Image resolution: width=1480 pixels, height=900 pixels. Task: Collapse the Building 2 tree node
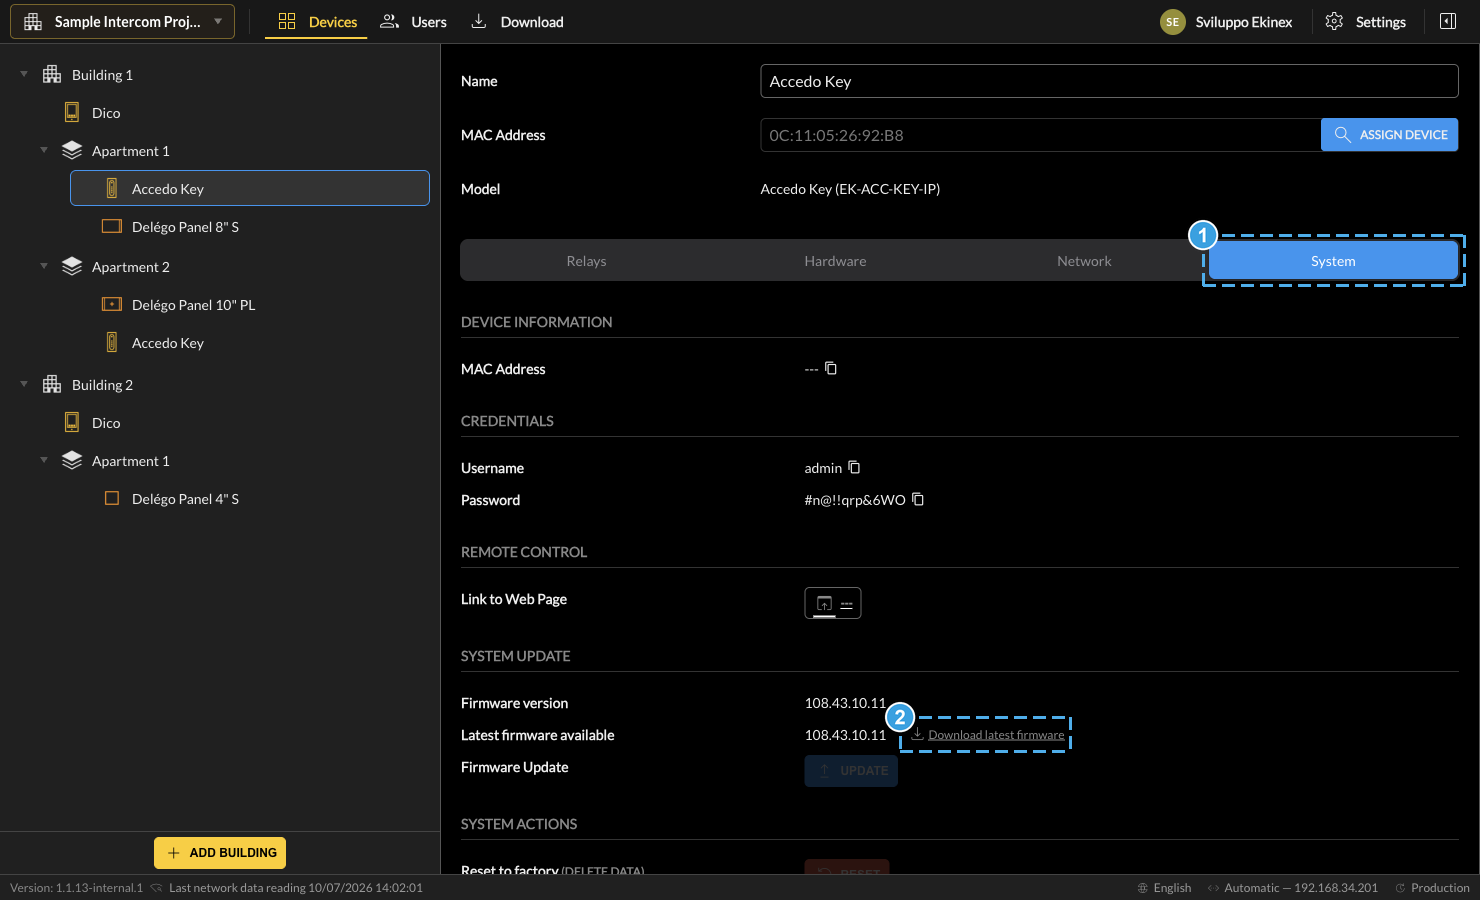[24, 384]
